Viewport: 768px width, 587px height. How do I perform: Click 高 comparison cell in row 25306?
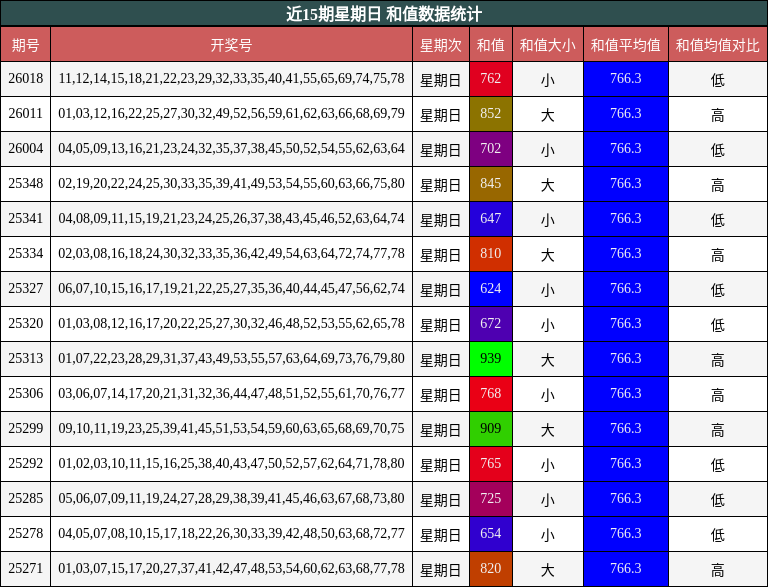(718, 394)
